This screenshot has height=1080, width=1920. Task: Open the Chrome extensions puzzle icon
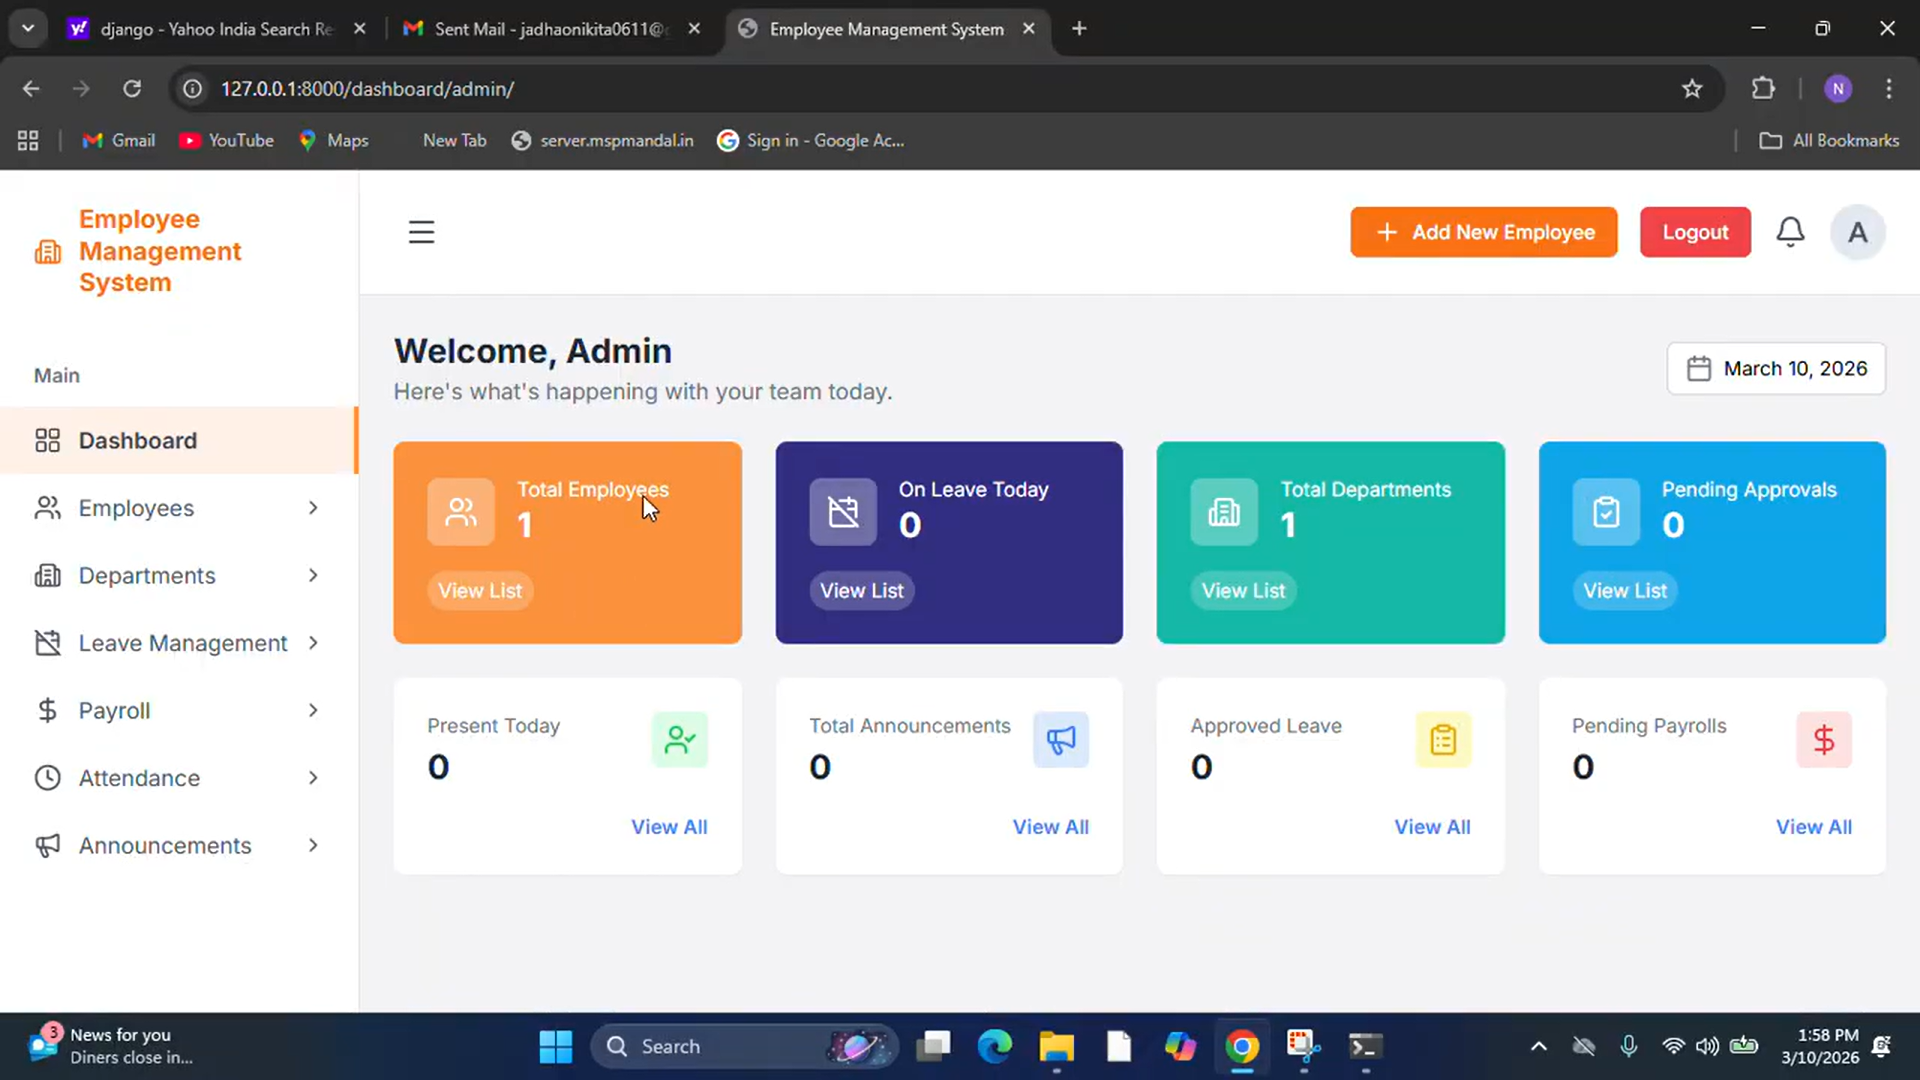coord(1763,89)
